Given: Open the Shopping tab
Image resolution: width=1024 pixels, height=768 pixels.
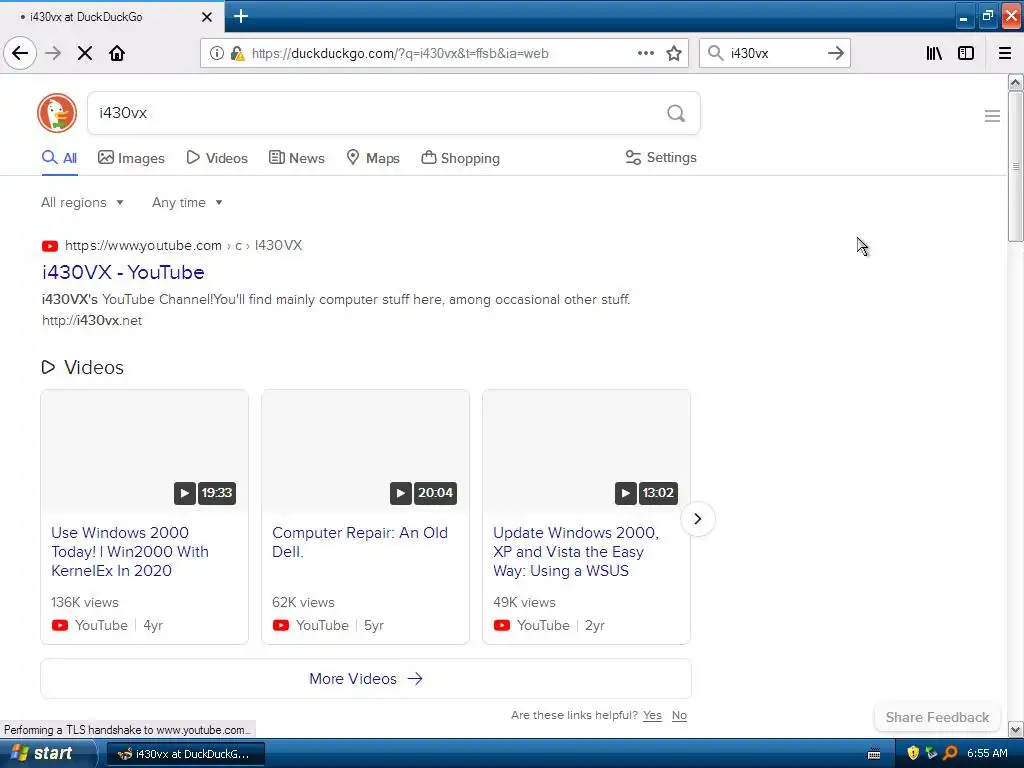Looking at the screenshot, I should [460, 158].
